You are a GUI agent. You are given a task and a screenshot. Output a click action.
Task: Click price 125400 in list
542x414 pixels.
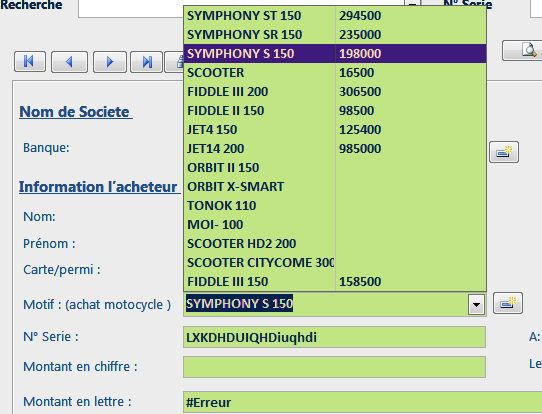pyautogui.click(x=360, y=130)
